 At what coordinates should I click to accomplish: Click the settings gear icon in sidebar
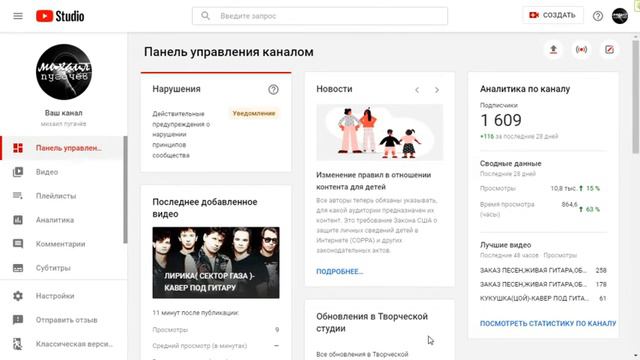18,296
